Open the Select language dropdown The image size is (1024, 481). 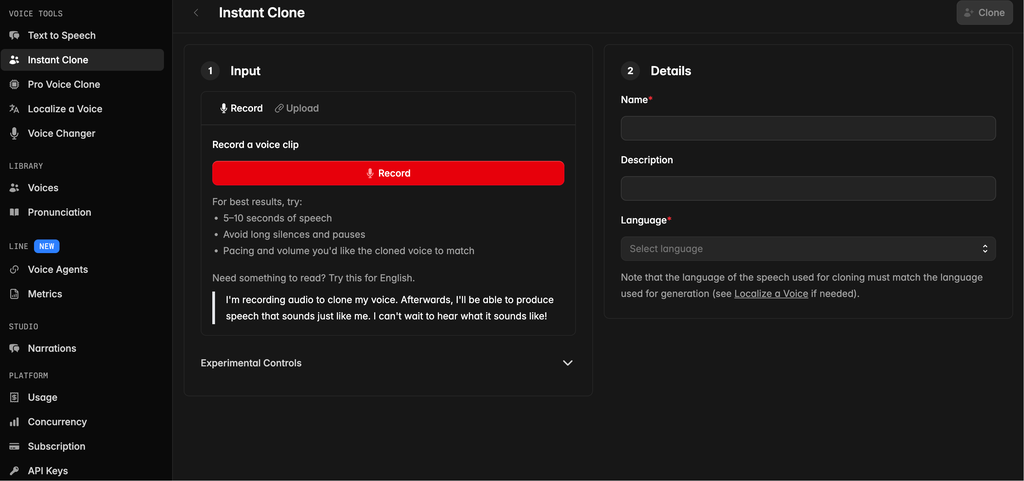tap(807, 249)
